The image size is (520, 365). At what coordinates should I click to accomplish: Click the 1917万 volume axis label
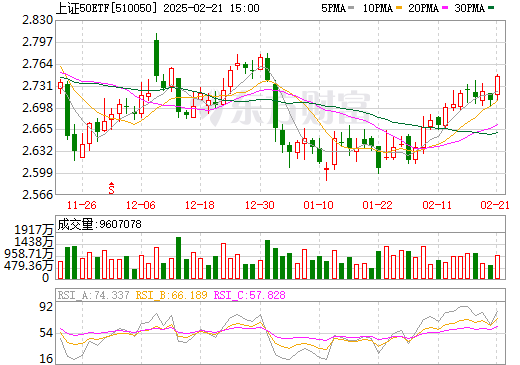click(34, 229)
